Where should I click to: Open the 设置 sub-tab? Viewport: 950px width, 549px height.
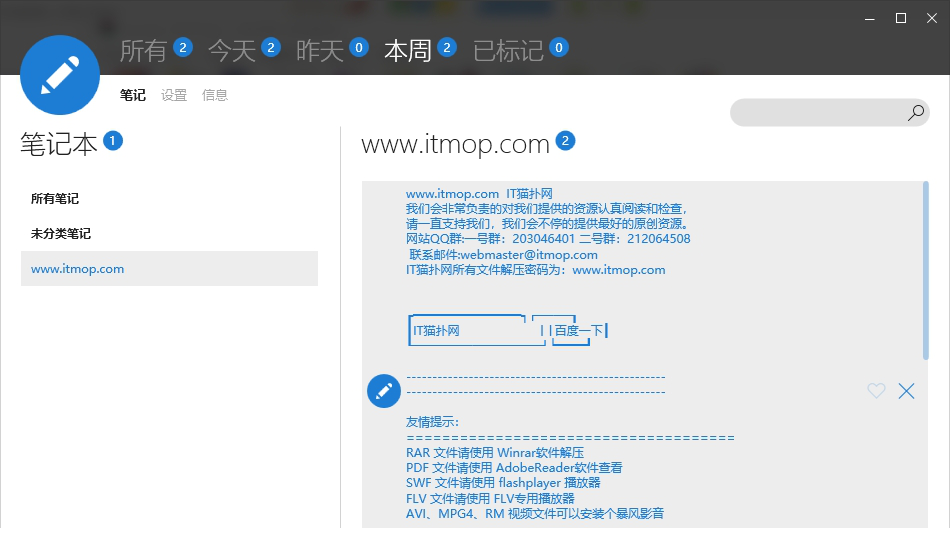tap(174, 95)
